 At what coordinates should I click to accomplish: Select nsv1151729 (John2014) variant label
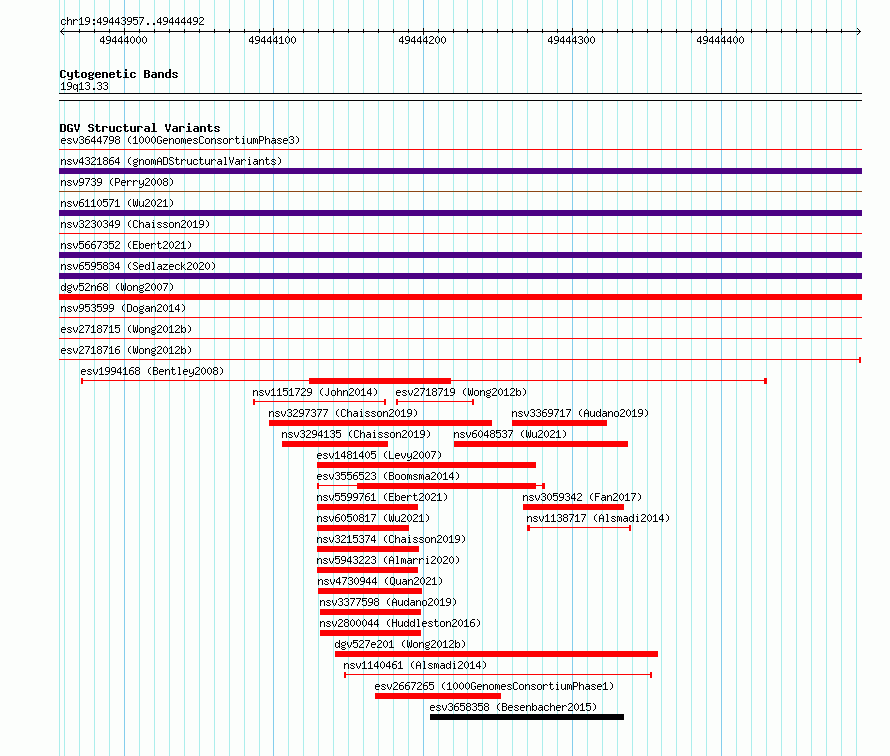(315, 392)
